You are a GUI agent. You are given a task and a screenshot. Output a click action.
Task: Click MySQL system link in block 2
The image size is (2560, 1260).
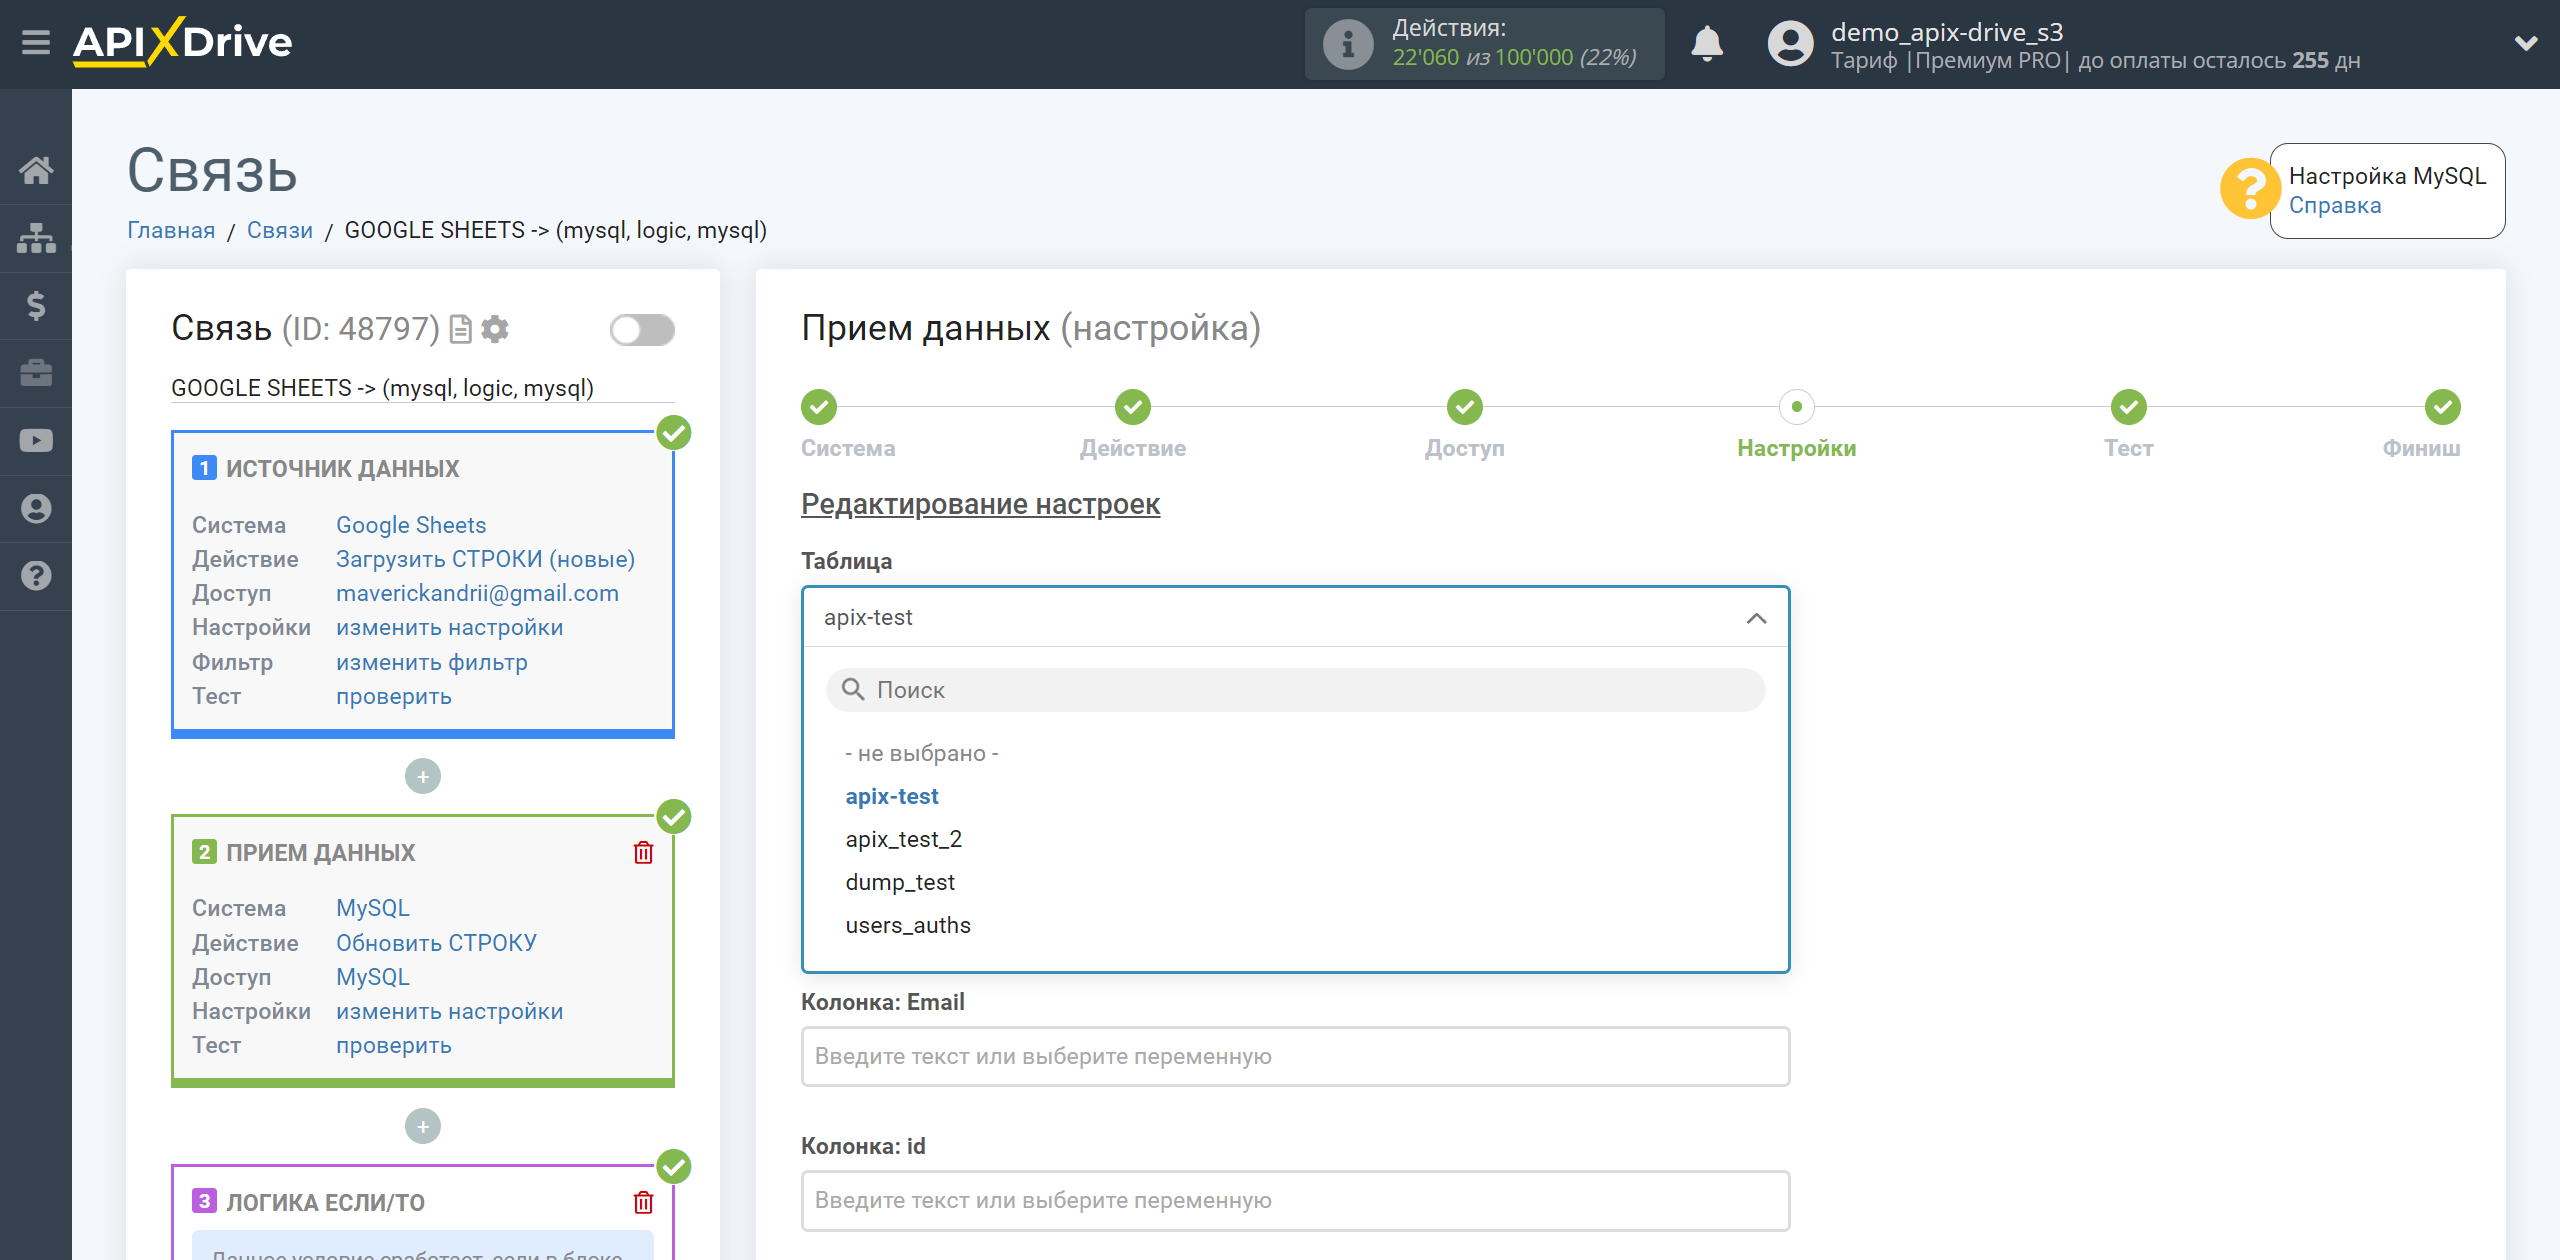tap(373, 908)
